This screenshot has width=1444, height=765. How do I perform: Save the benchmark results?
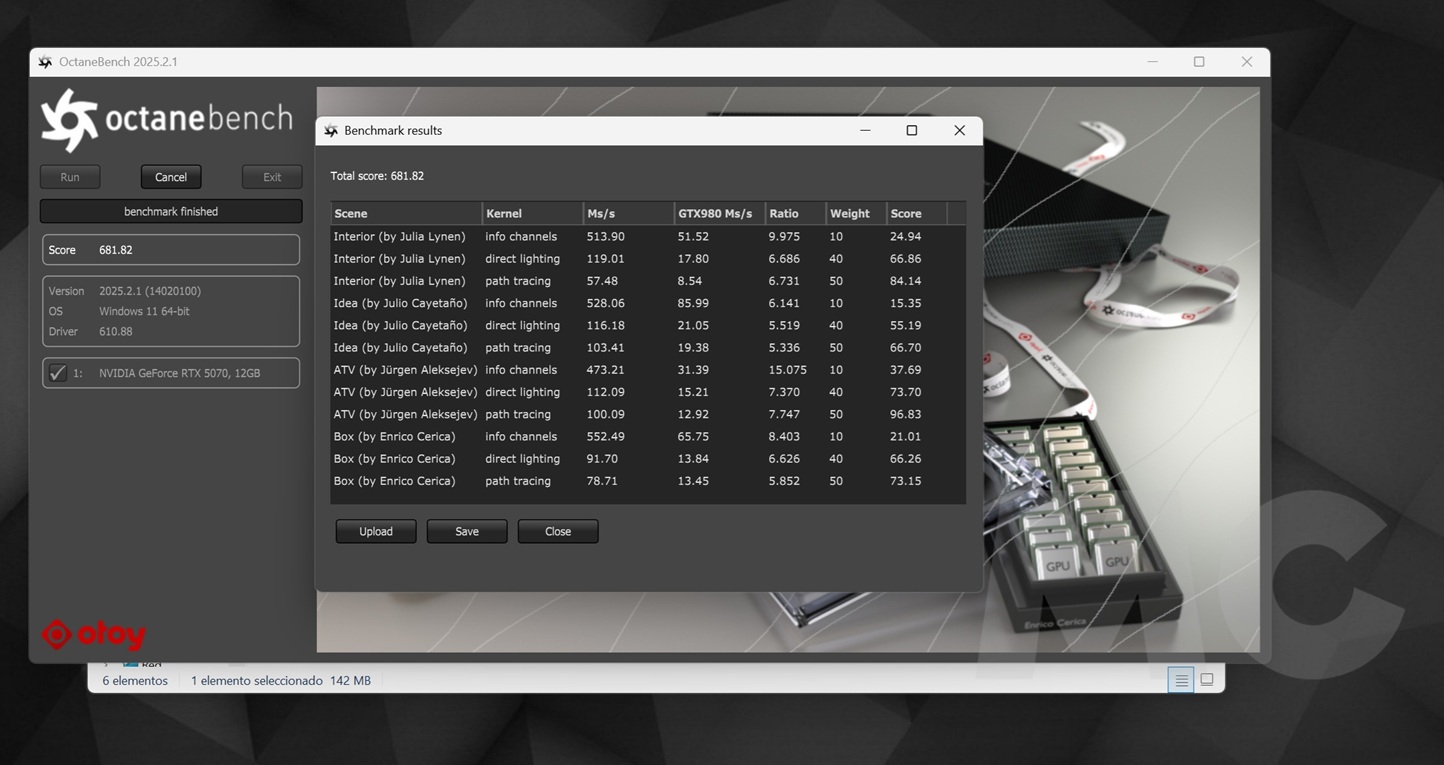[467, 531]
